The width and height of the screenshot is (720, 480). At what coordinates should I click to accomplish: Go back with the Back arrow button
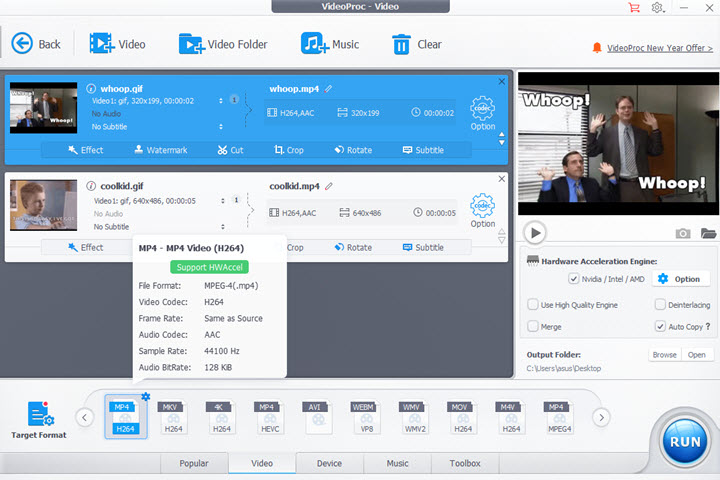36,44
